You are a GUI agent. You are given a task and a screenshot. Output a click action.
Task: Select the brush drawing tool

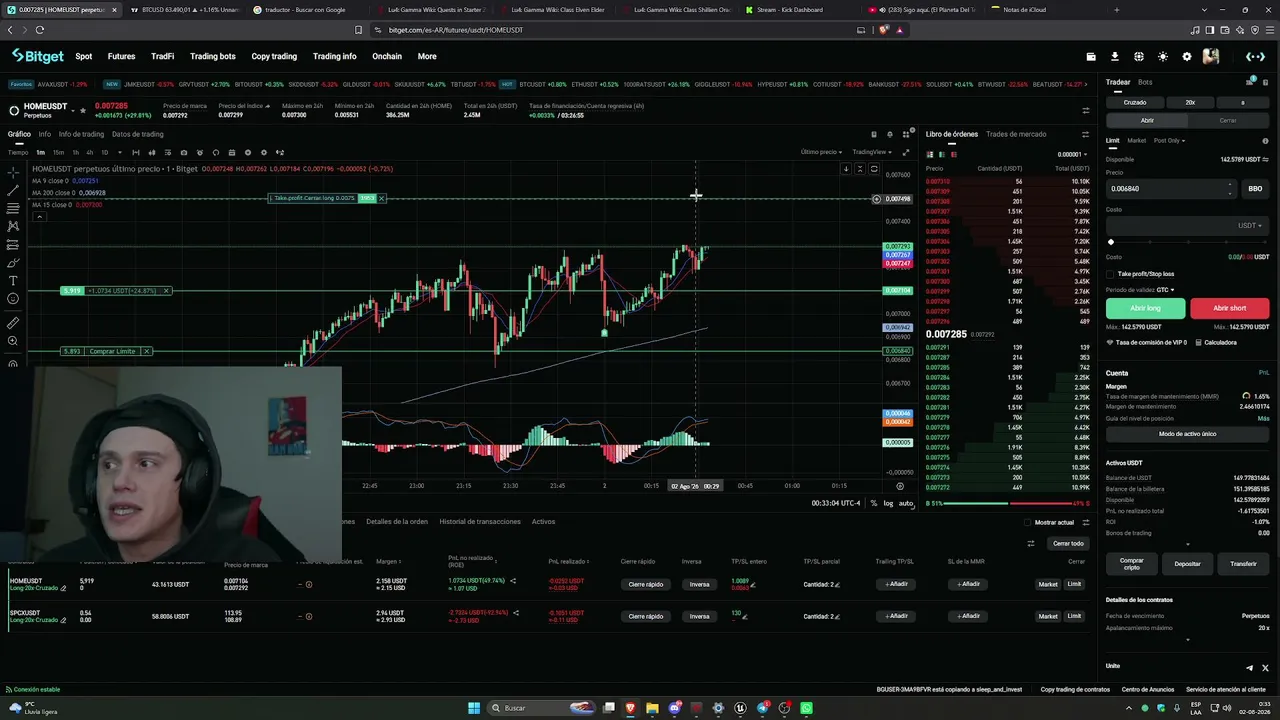point(13,262)
